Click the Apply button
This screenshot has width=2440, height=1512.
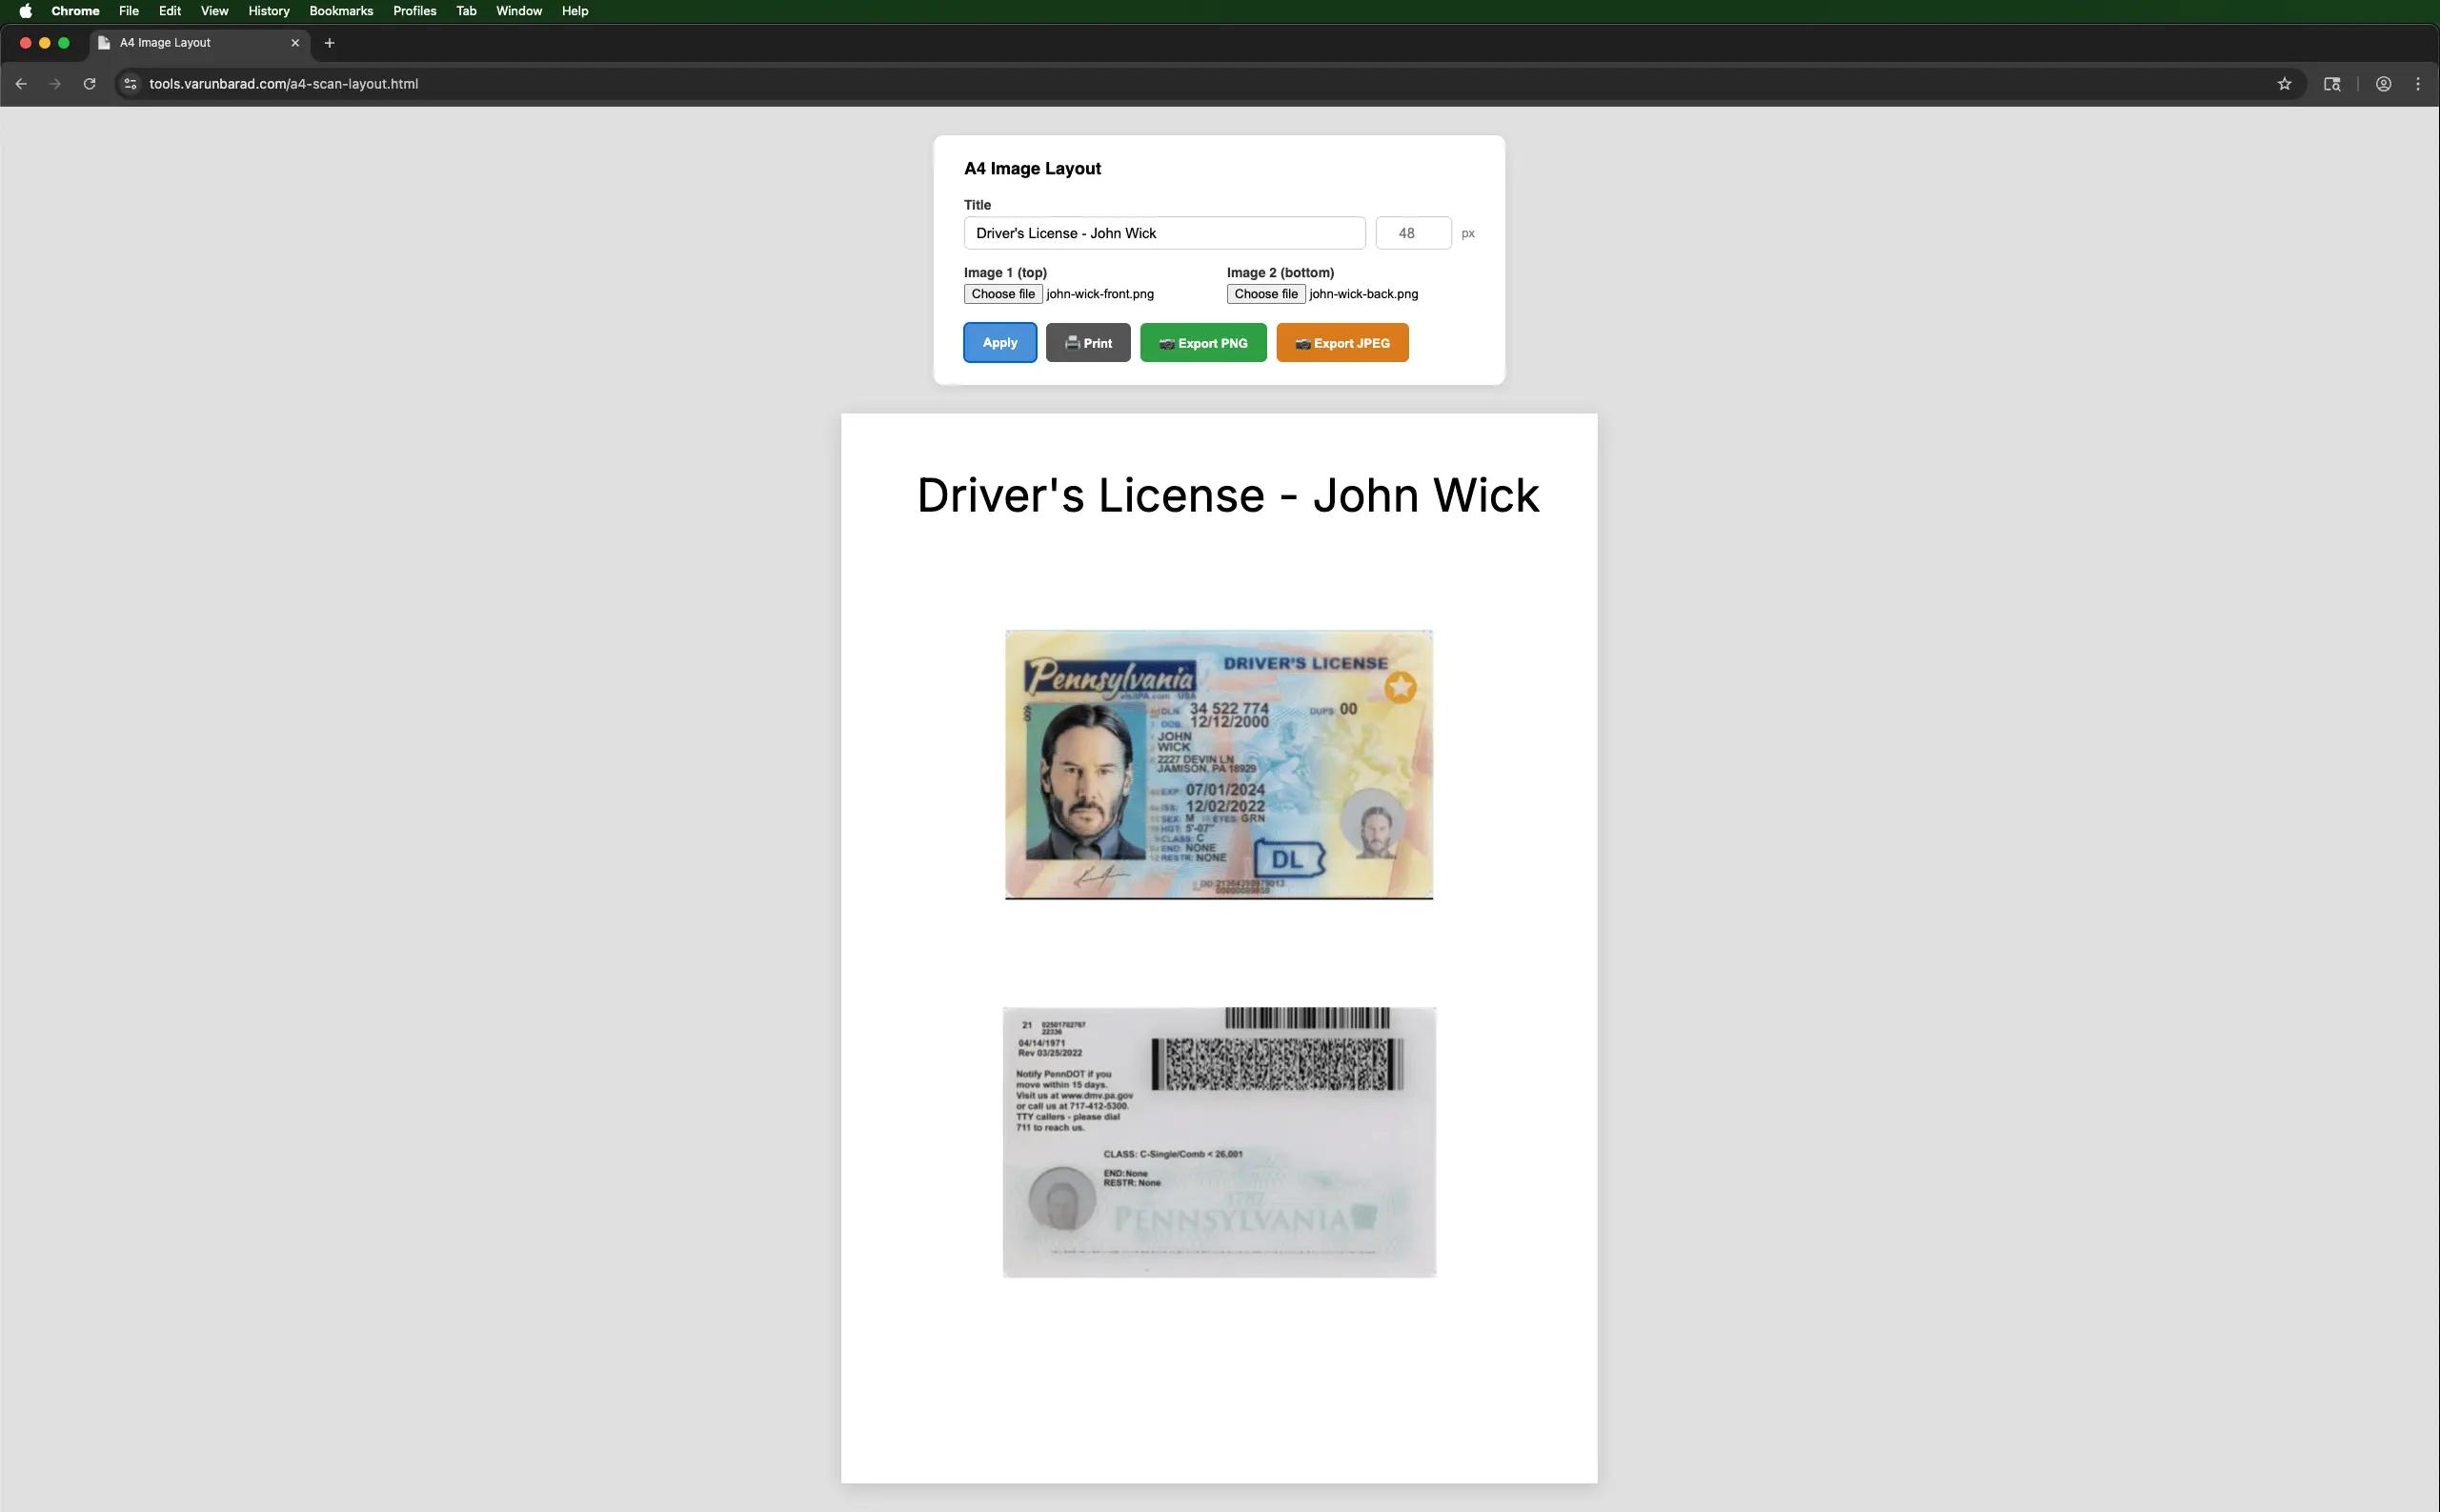coord(999,342)
